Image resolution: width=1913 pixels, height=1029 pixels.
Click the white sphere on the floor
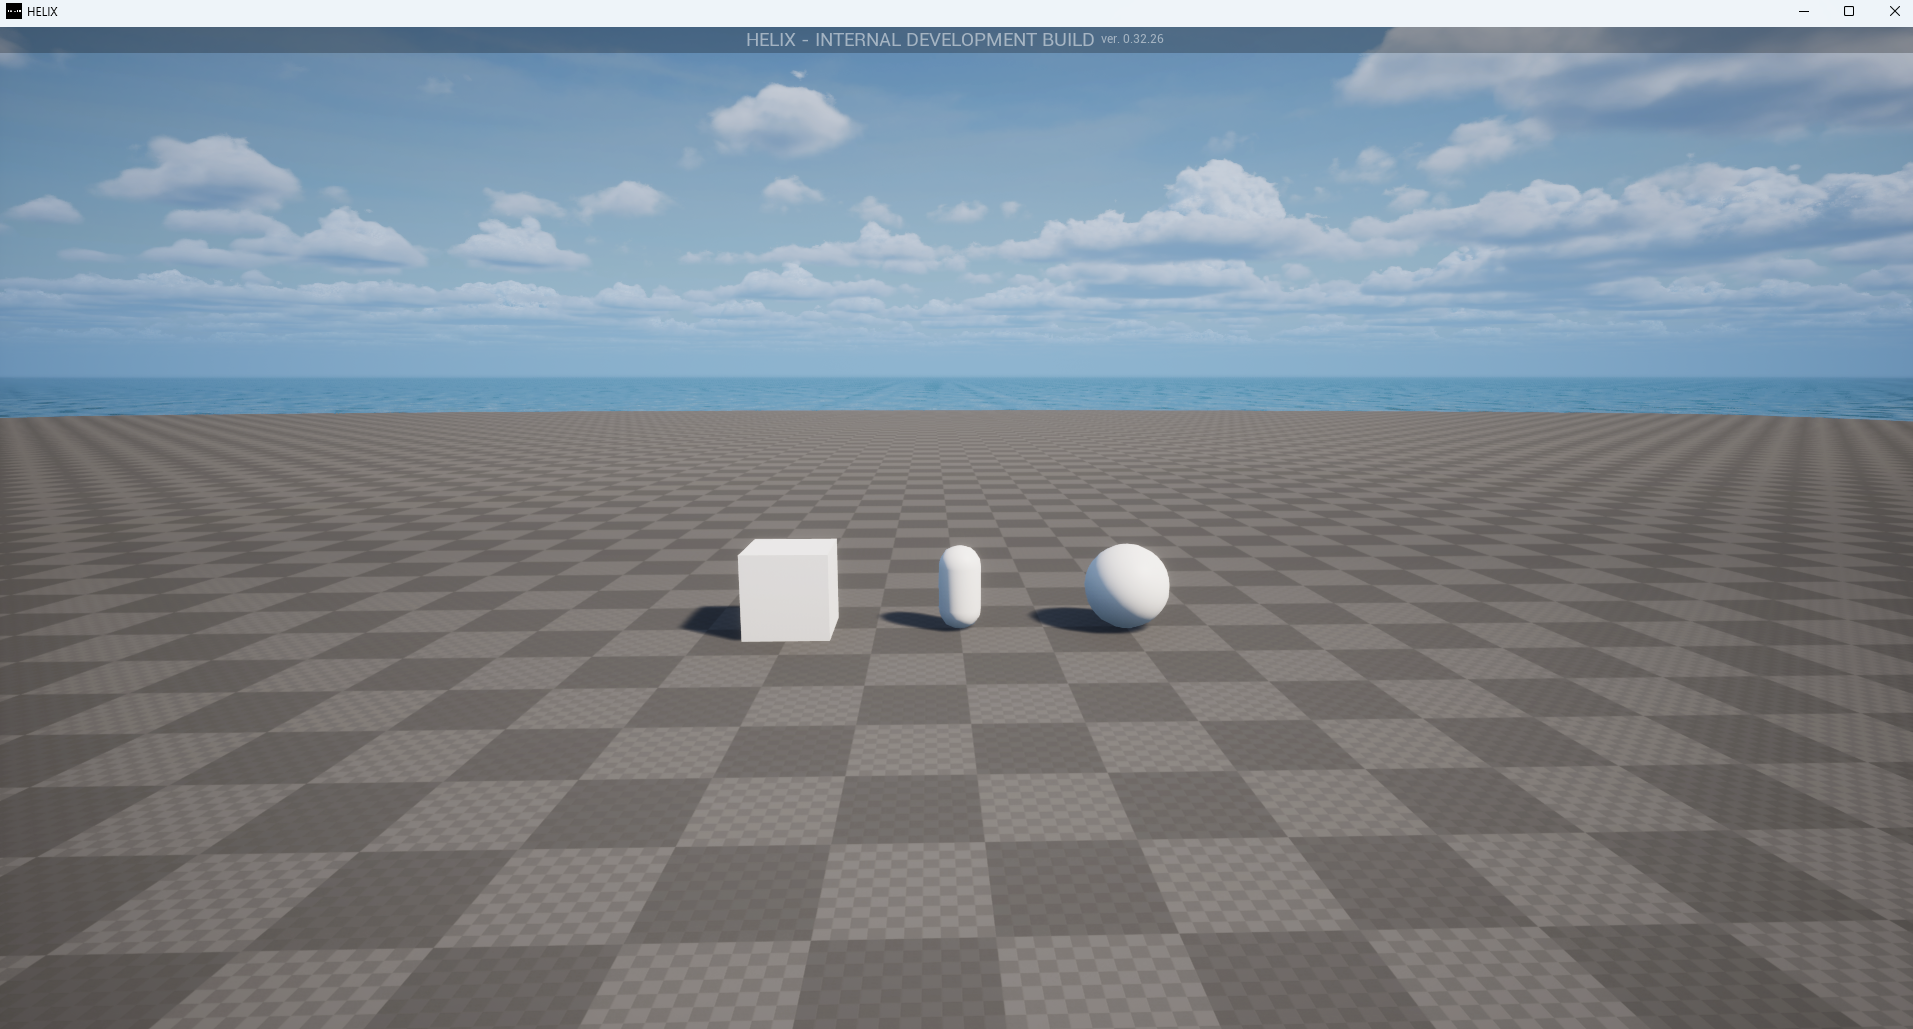tap(1127, 586)
